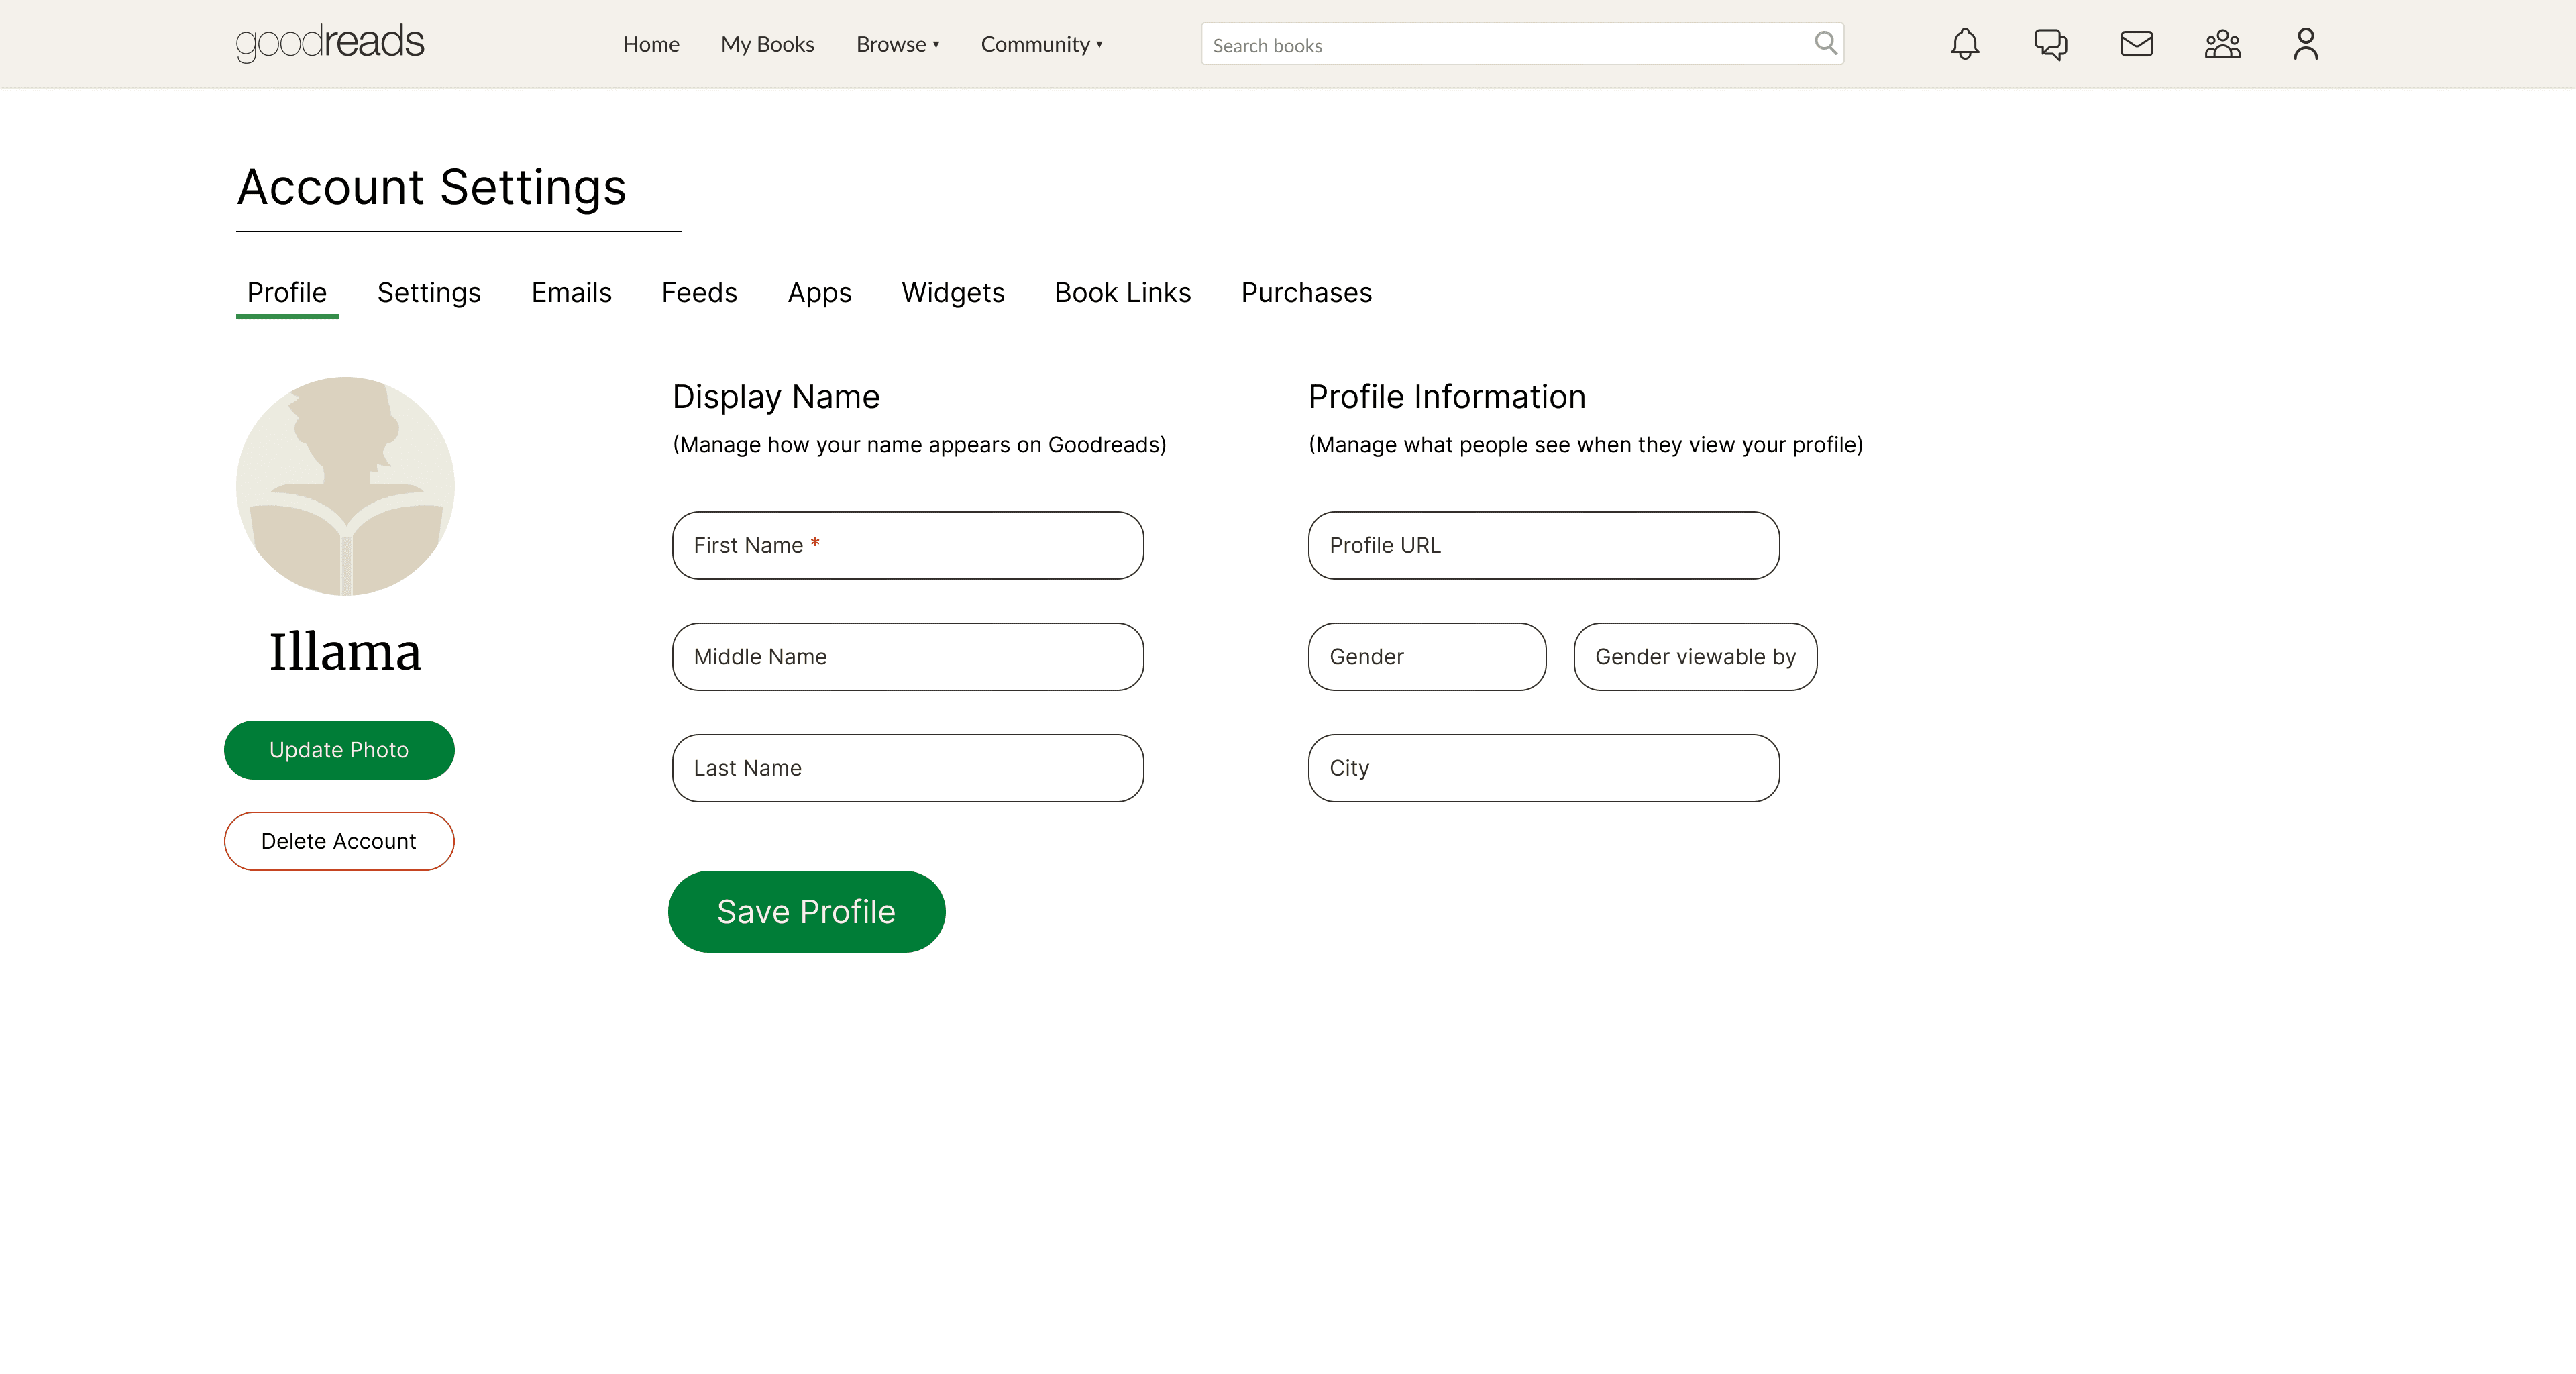Image resolution: width=2576 pixels, height=1374 pixels.
Task: Click the Save Profile button
Action: tap(806, 911)
